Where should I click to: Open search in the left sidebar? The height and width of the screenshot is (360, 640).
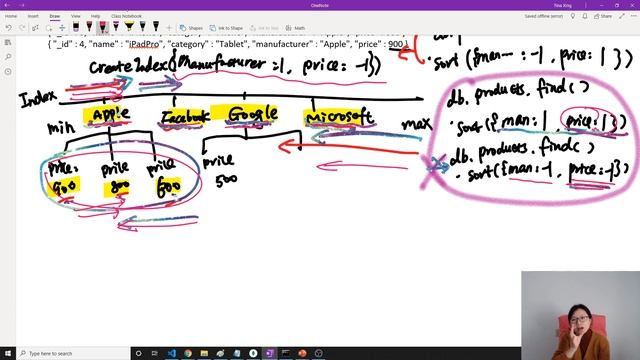tap(8, 57)
